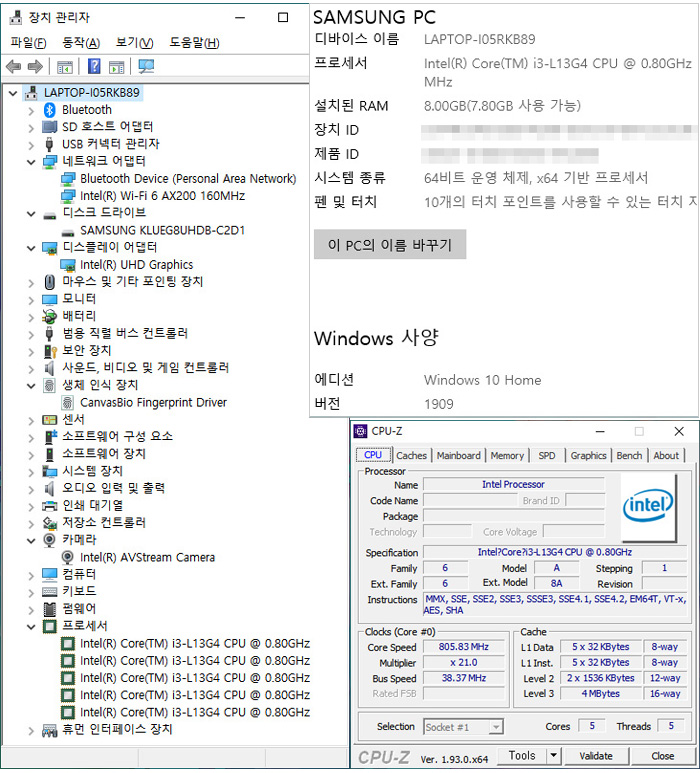Click the 키보드 category icon
700x773 pixels.
coord(50,592)
